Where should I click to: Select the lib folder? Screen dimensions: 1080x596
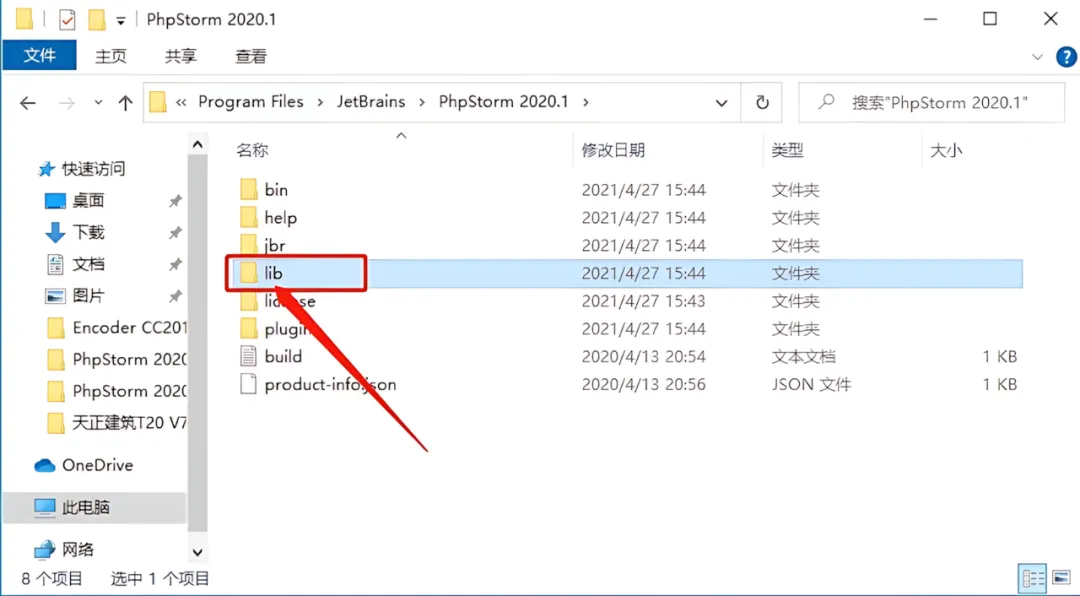coord(626,274)
